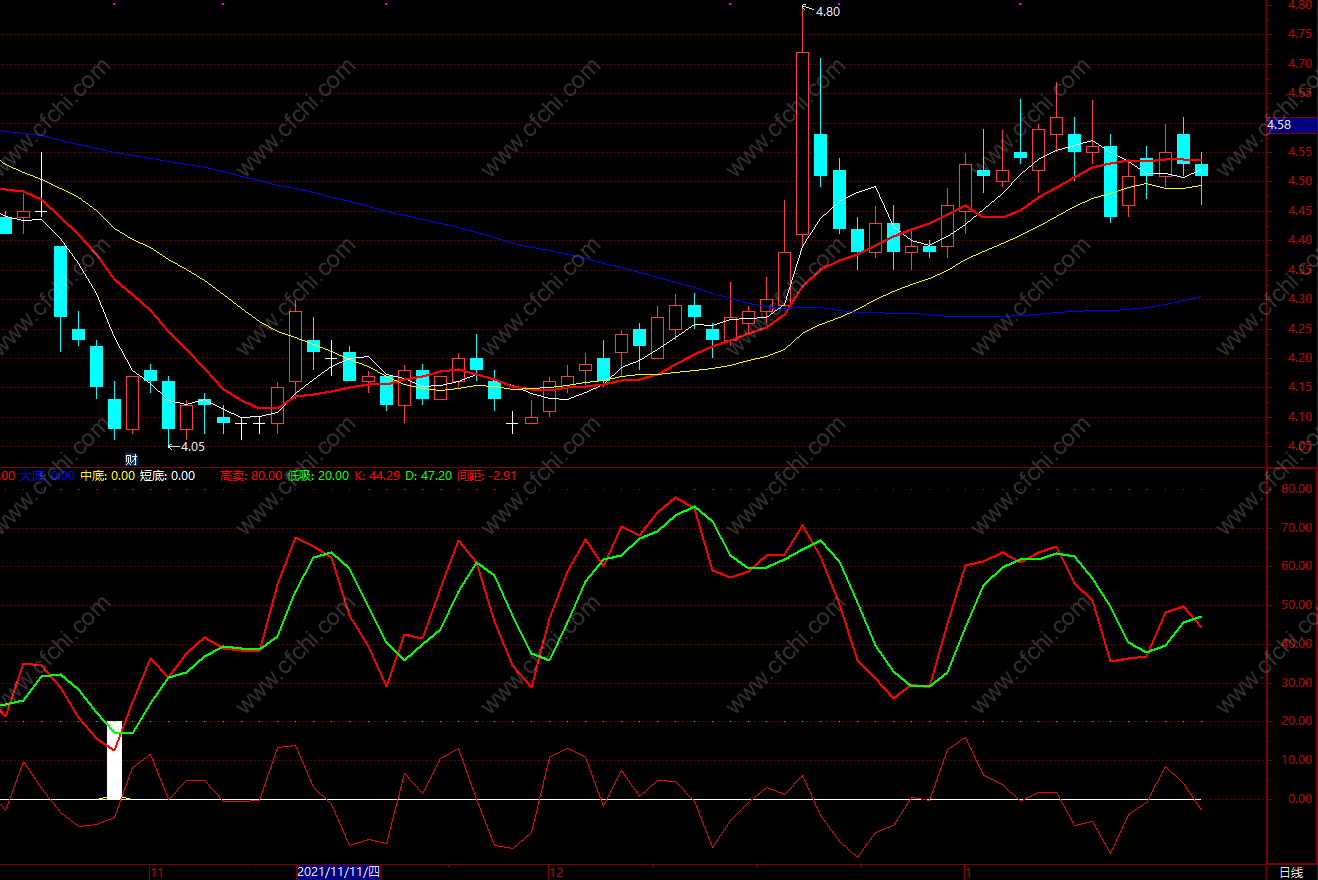Screen dimensions: 1318x880
Task: Click the 0.00 tick on the indicator axis
Action: click(1300, 799)
